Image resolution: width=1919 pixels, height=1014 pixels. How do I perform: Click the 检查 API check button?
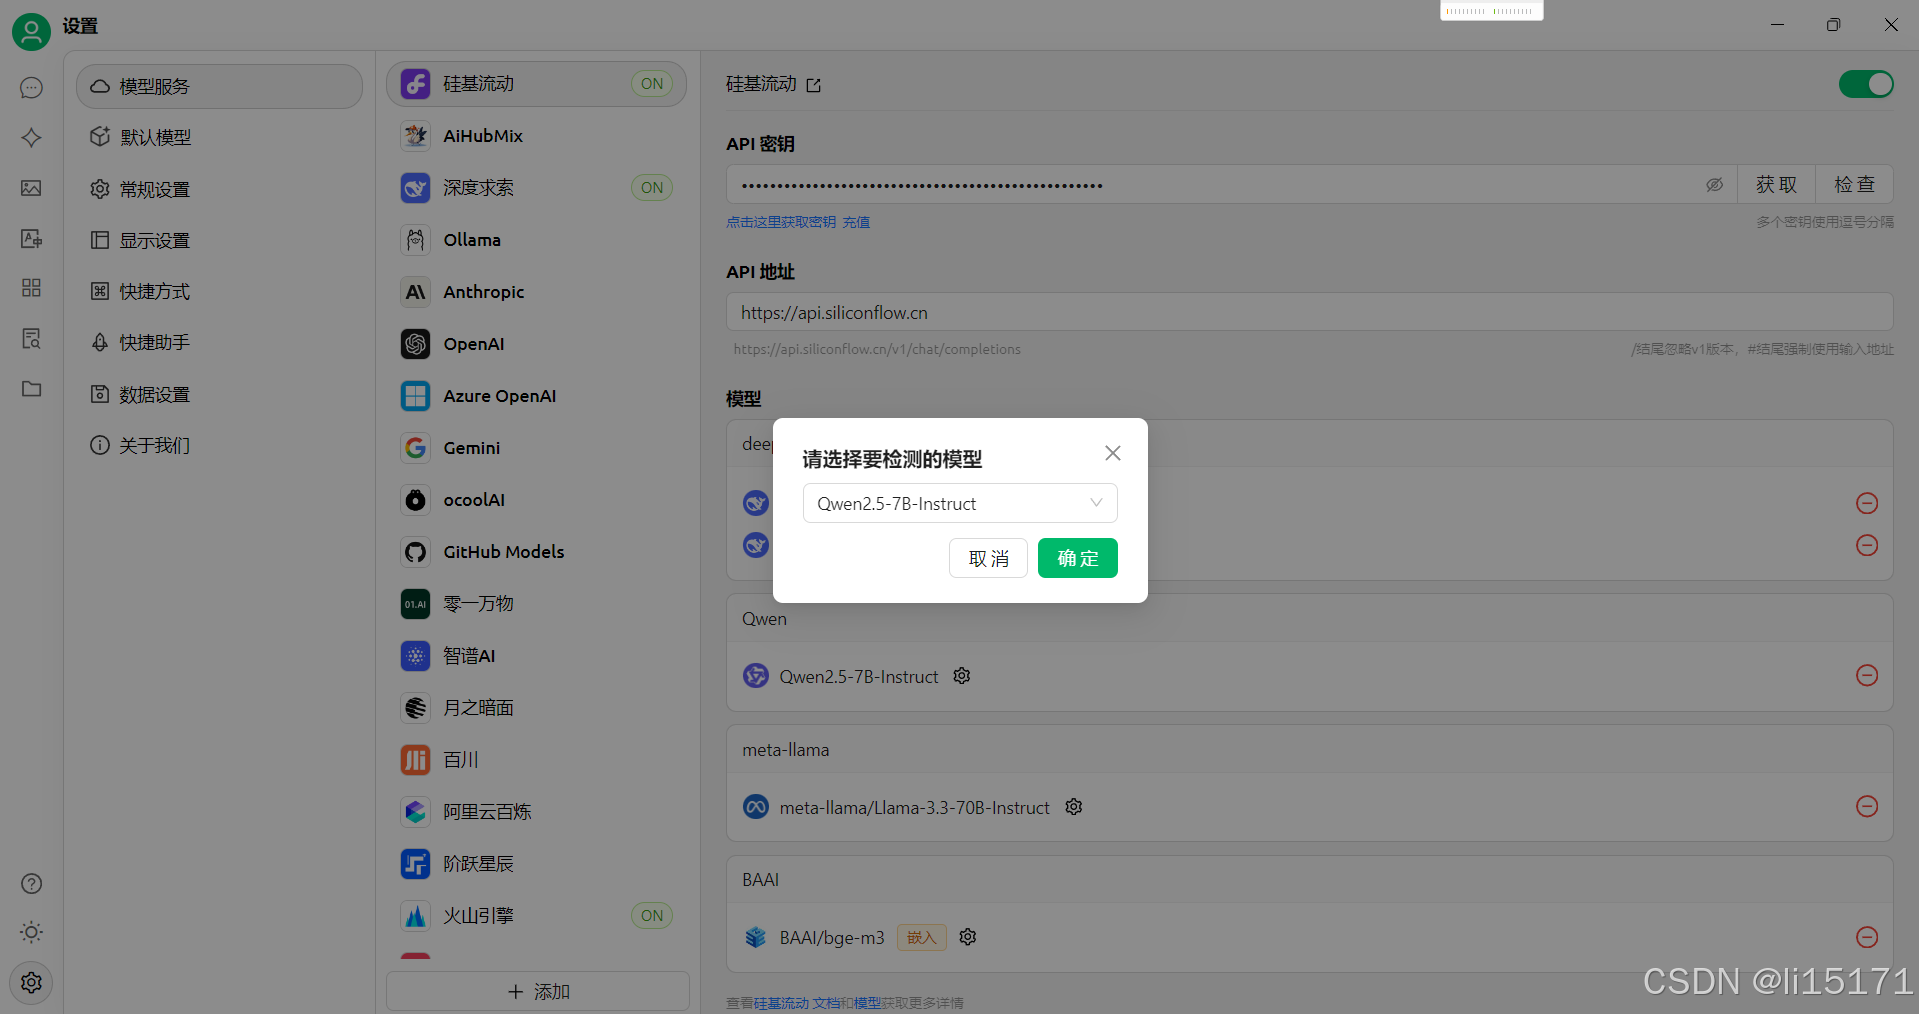point(1855,185)
